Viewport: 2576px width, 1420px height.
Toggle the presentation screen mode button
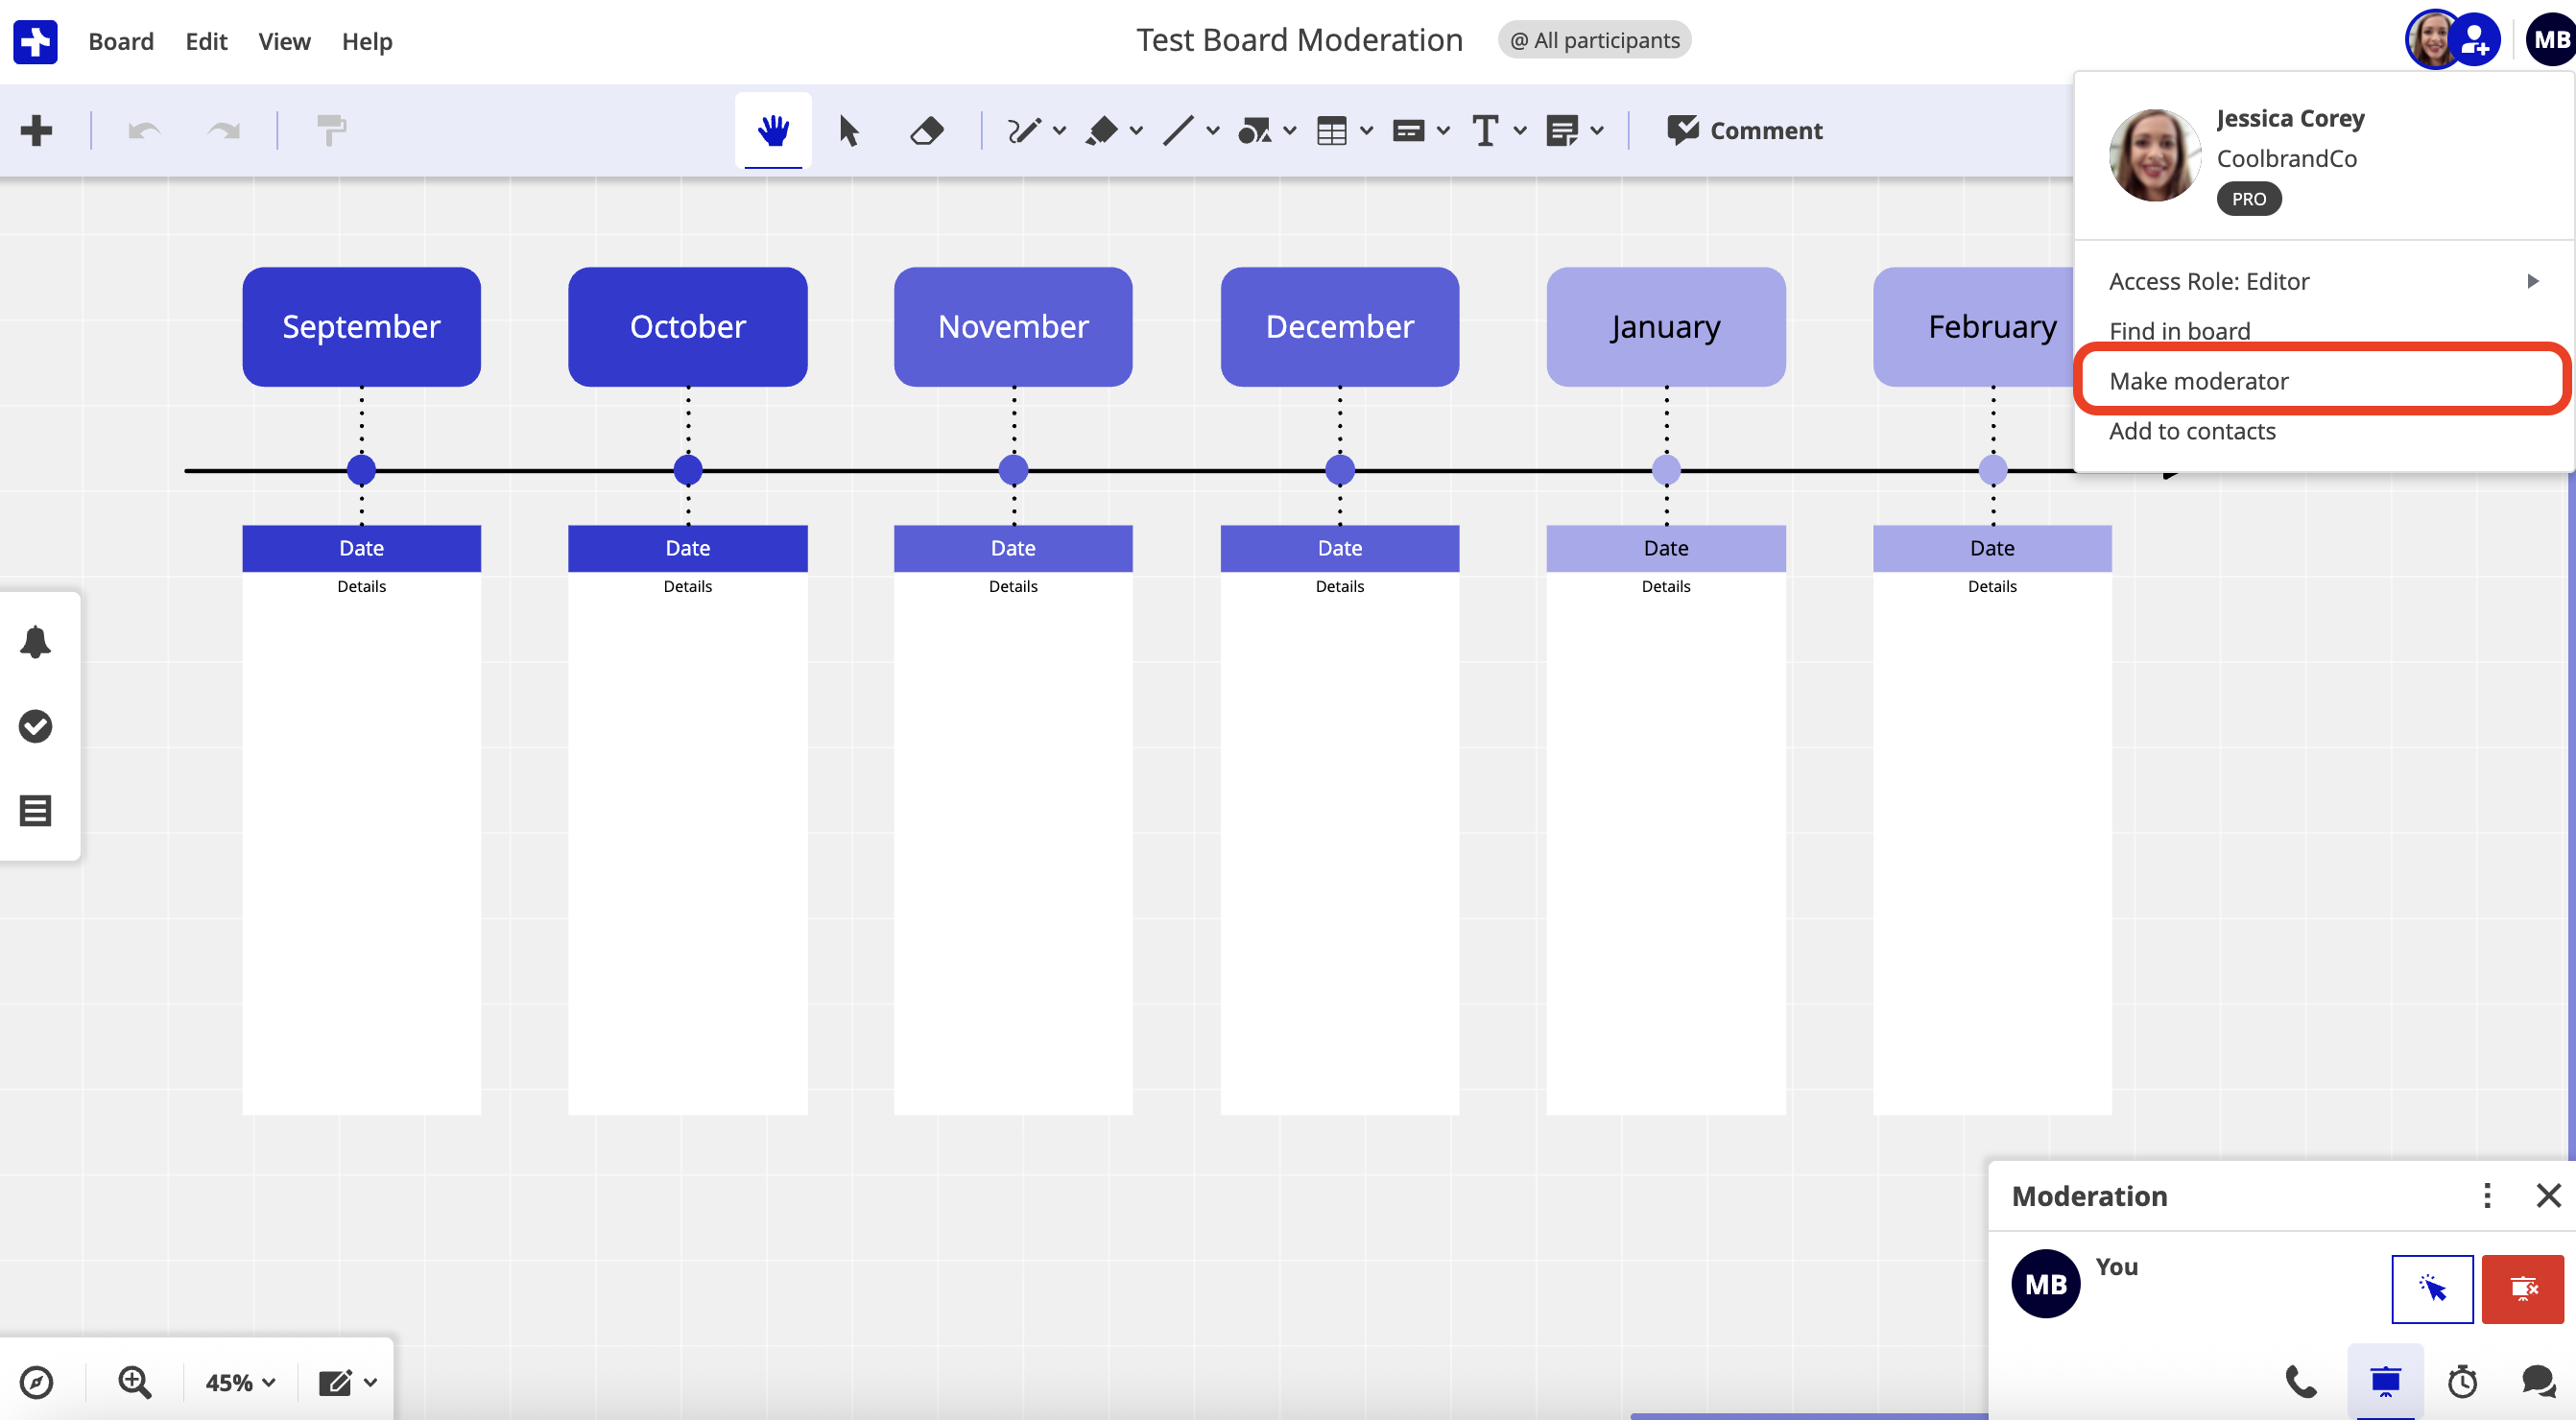click(2385, 1382)
